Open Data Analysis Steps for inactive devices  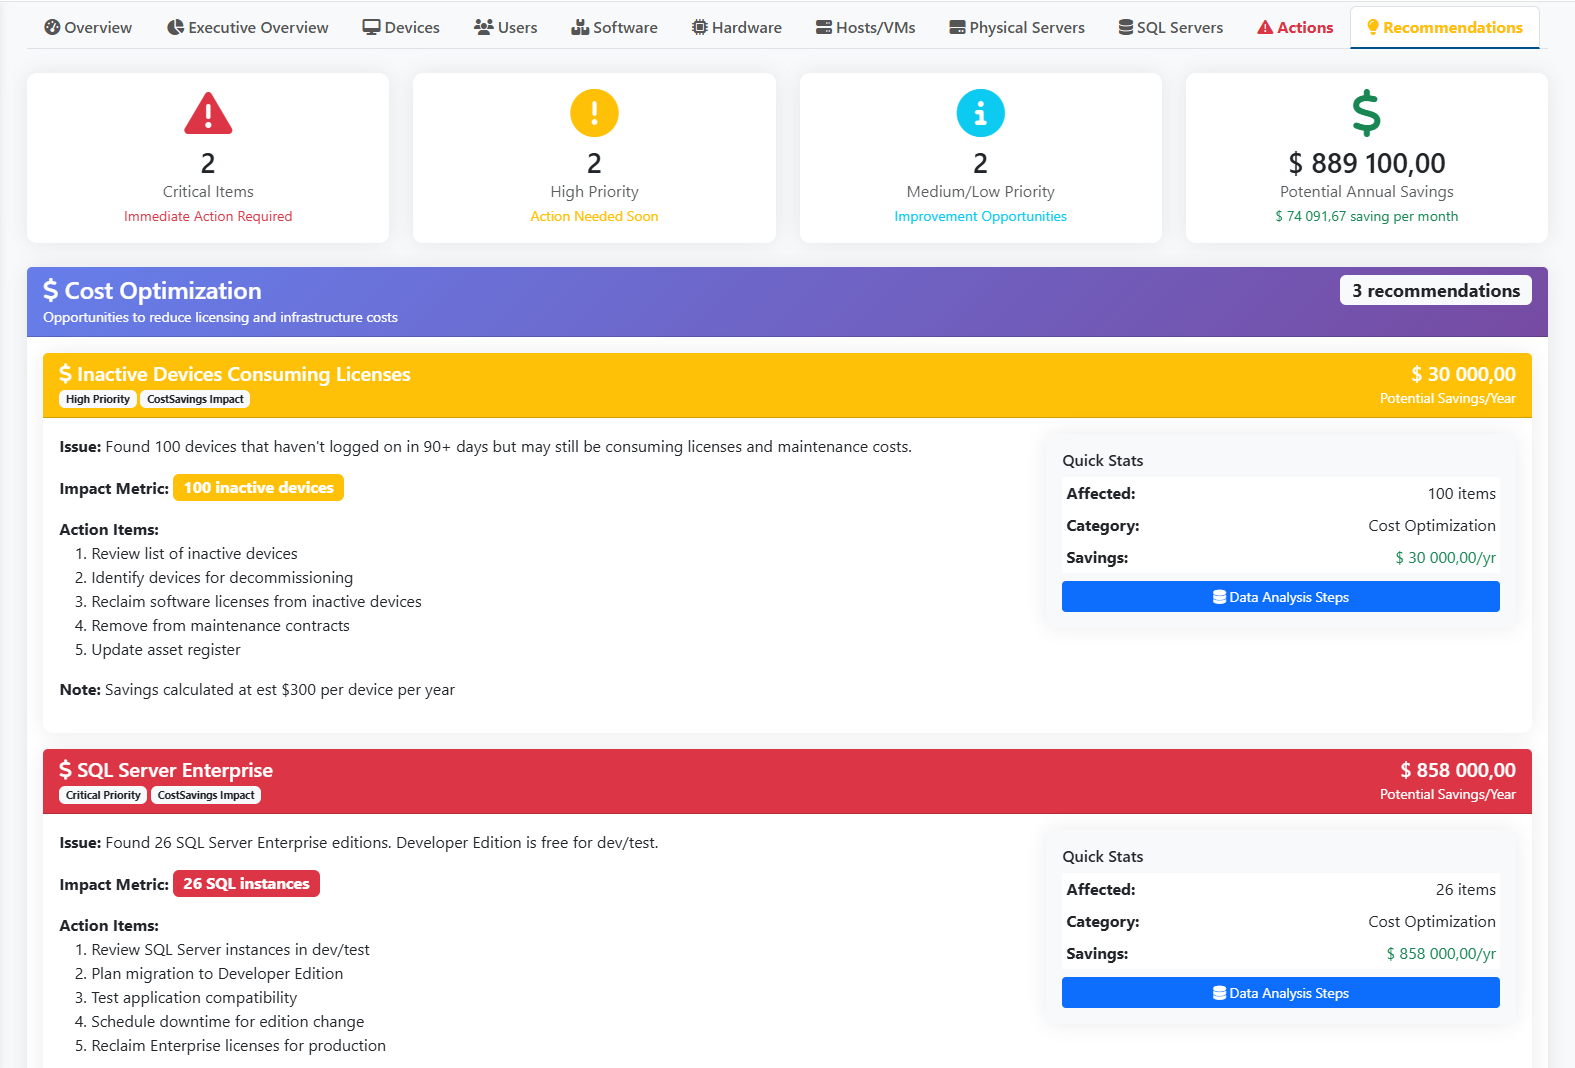point(1281,597)
